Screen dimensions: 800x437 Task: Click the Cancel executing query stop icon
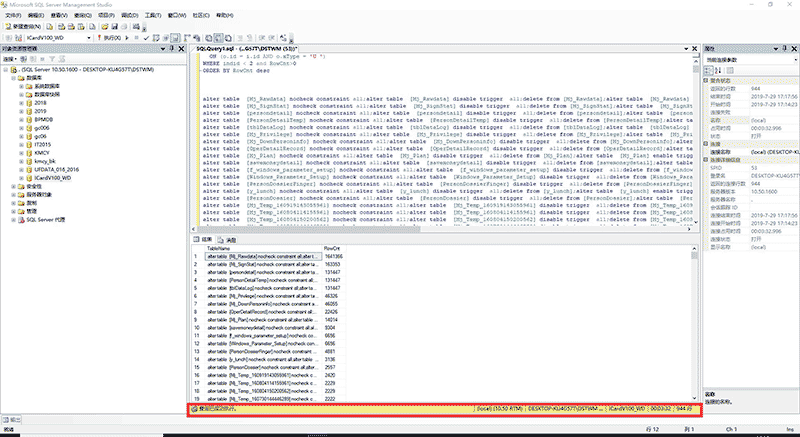point(137,38)
